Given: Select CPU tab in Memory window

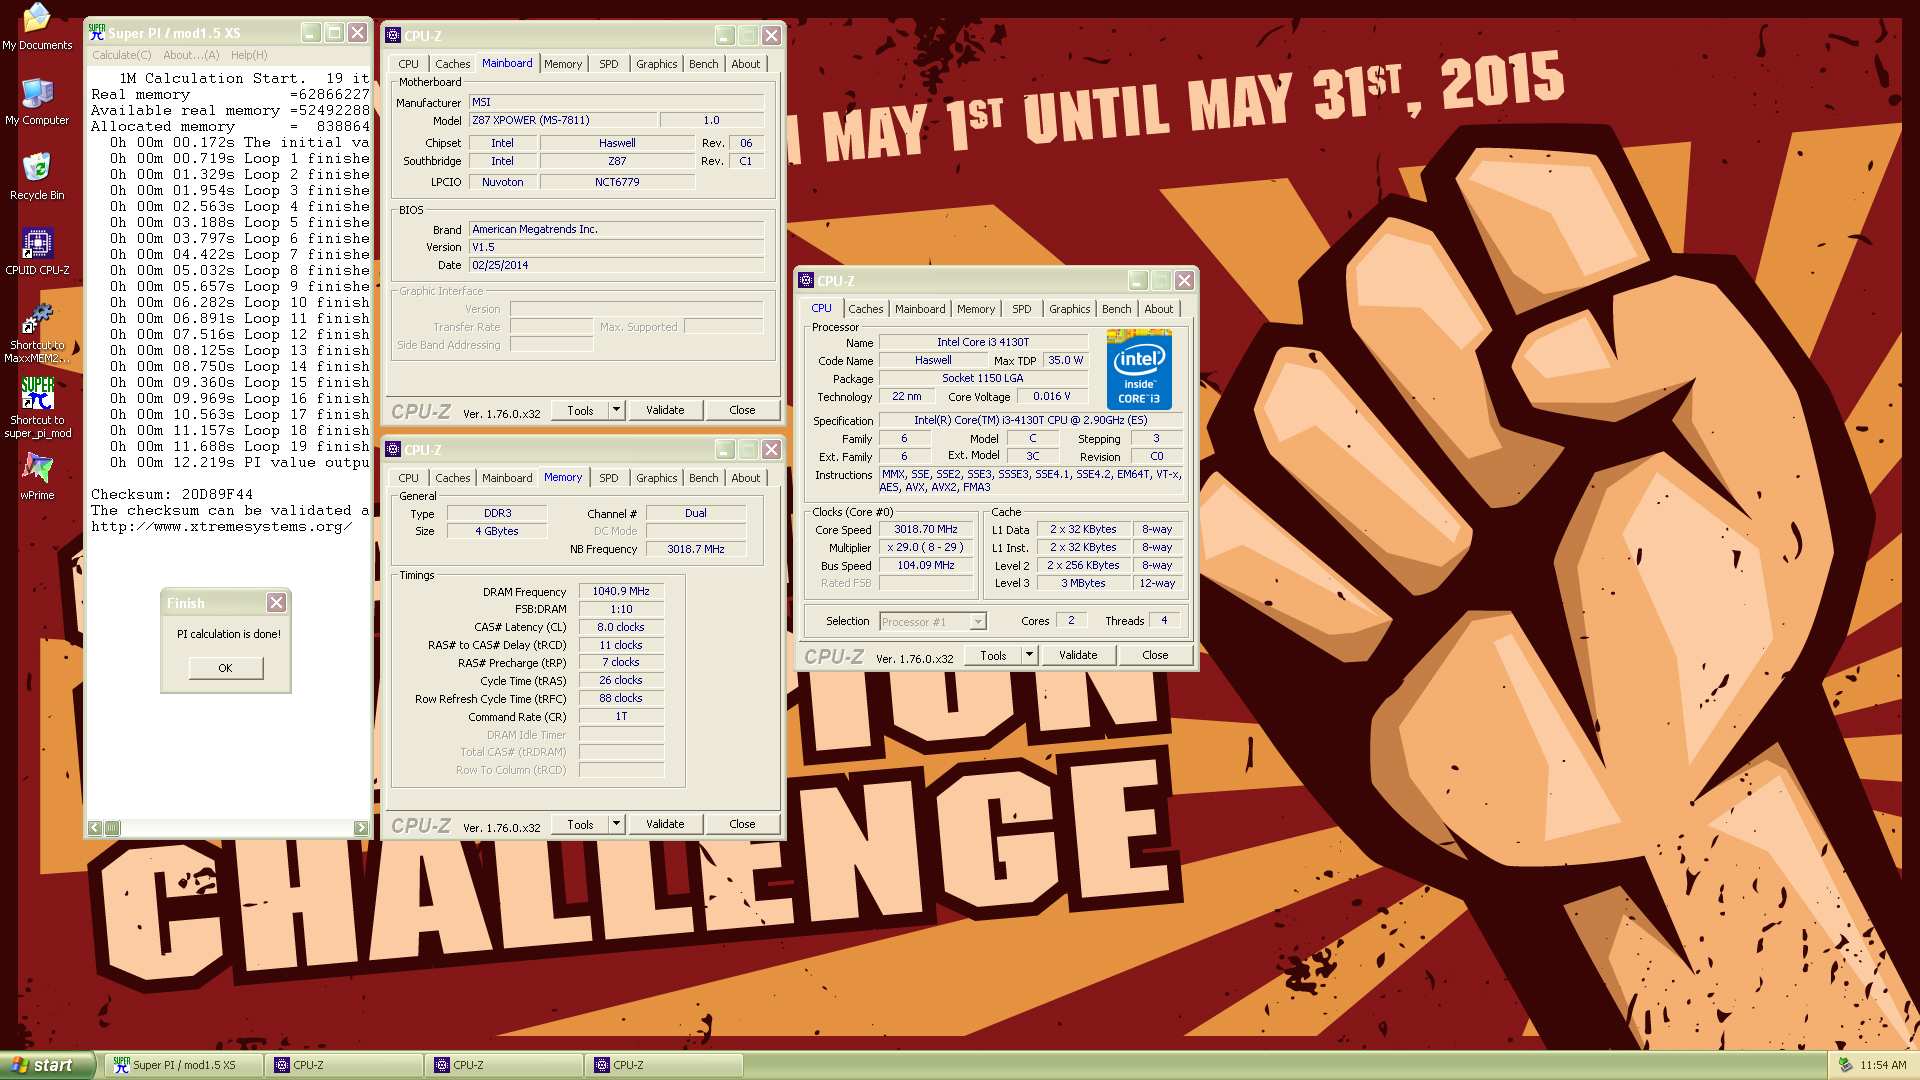Looking at the screenshot, I should coord(408,477).
